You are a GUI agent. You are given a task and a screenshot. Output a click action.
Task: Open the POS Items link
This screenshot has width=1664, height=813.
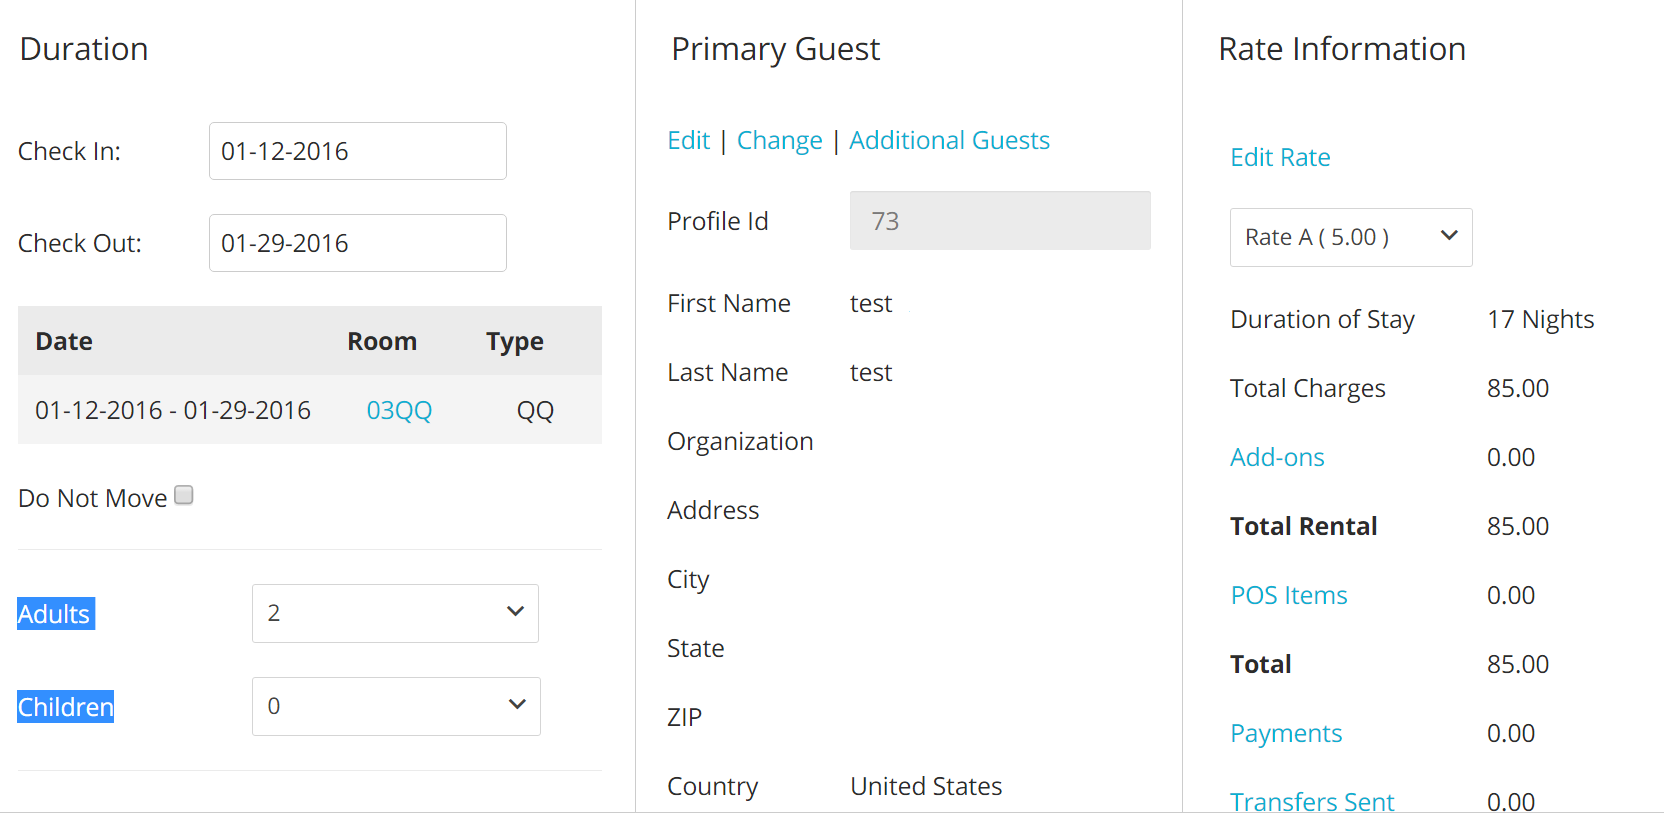tap(1289, 595)
